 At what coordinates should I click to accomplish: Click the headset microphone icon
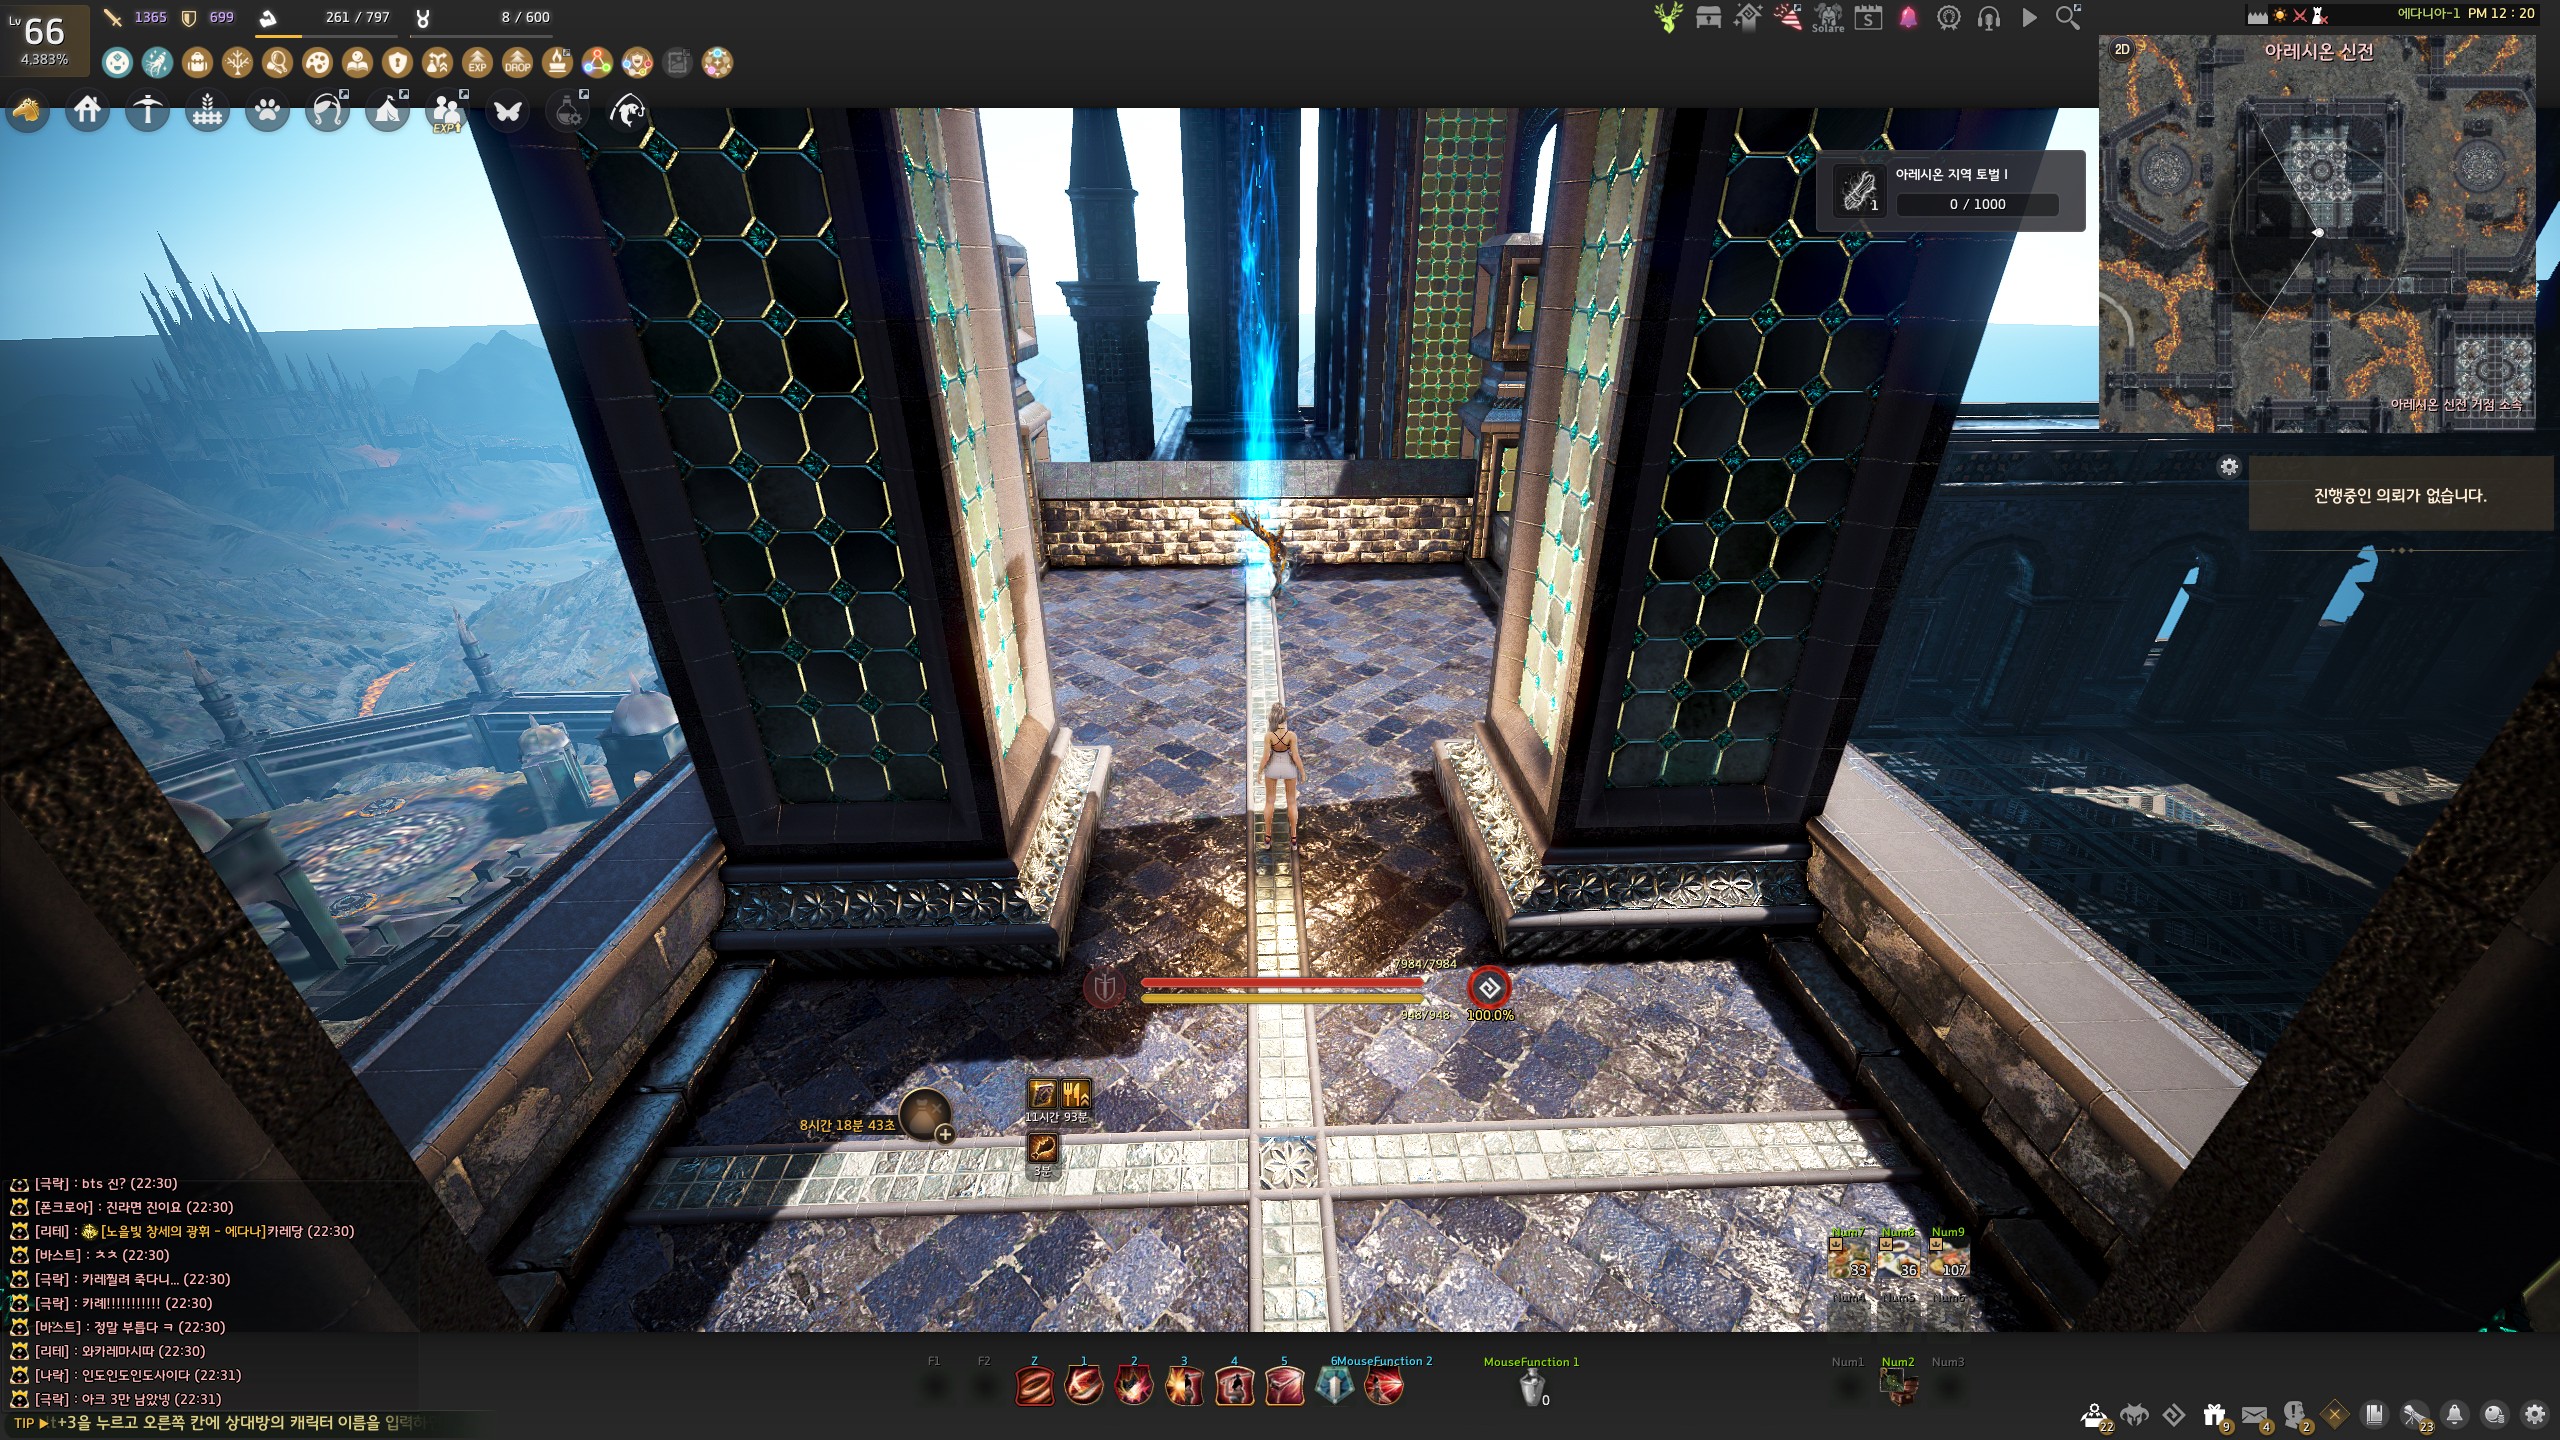point(1988,17)
